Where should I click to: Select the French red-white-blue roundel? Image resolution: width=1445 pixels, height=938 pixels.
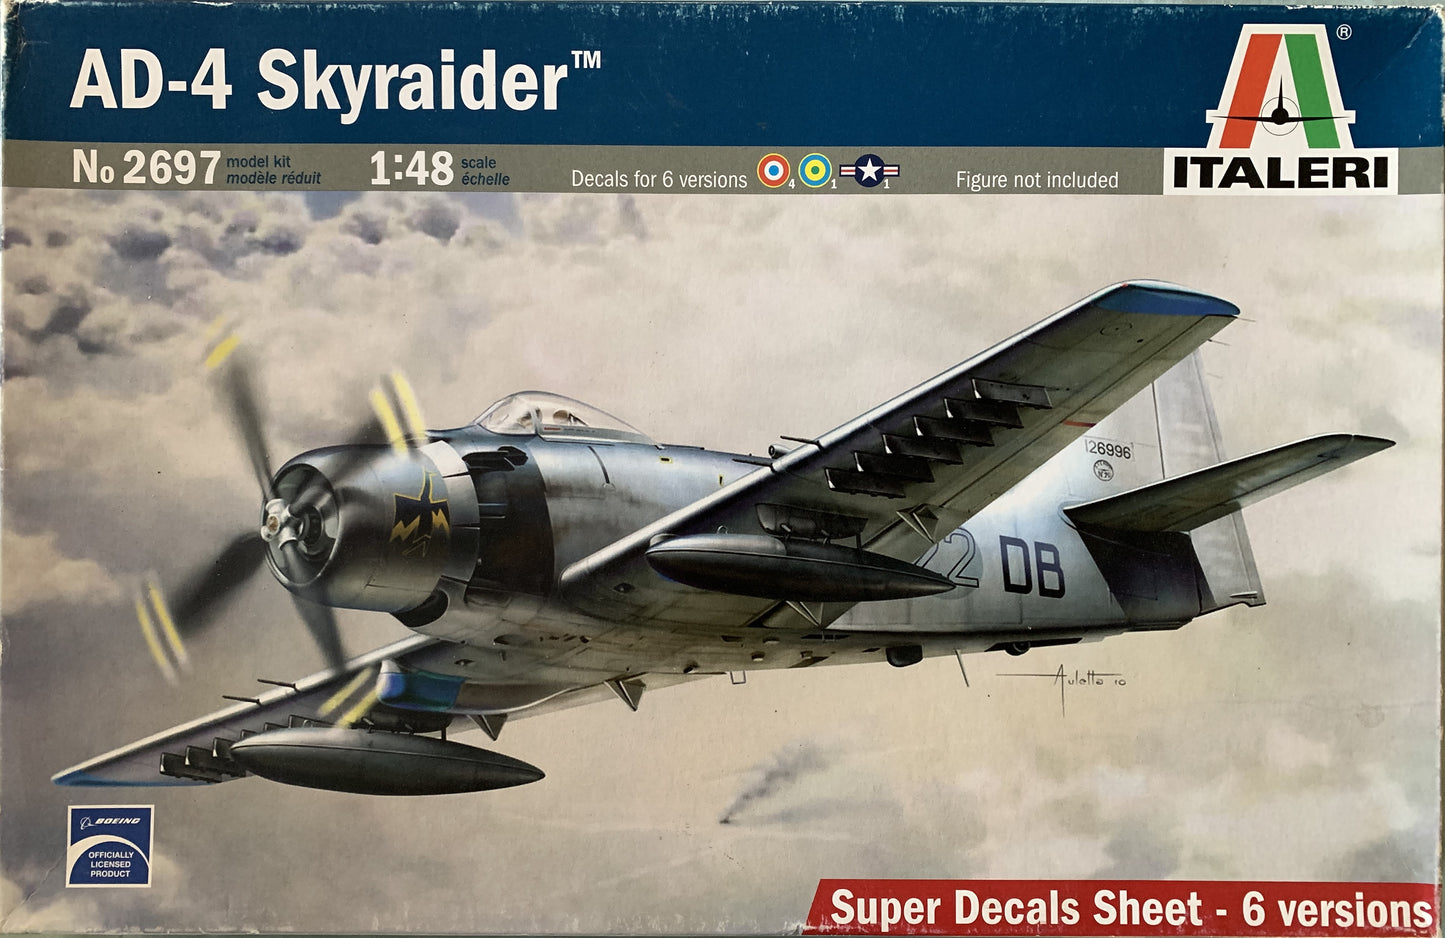[772, 170]
